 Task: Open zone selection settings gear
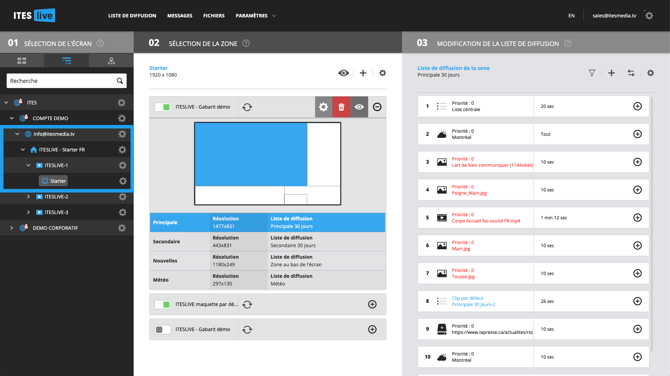(x=382, y=73)
